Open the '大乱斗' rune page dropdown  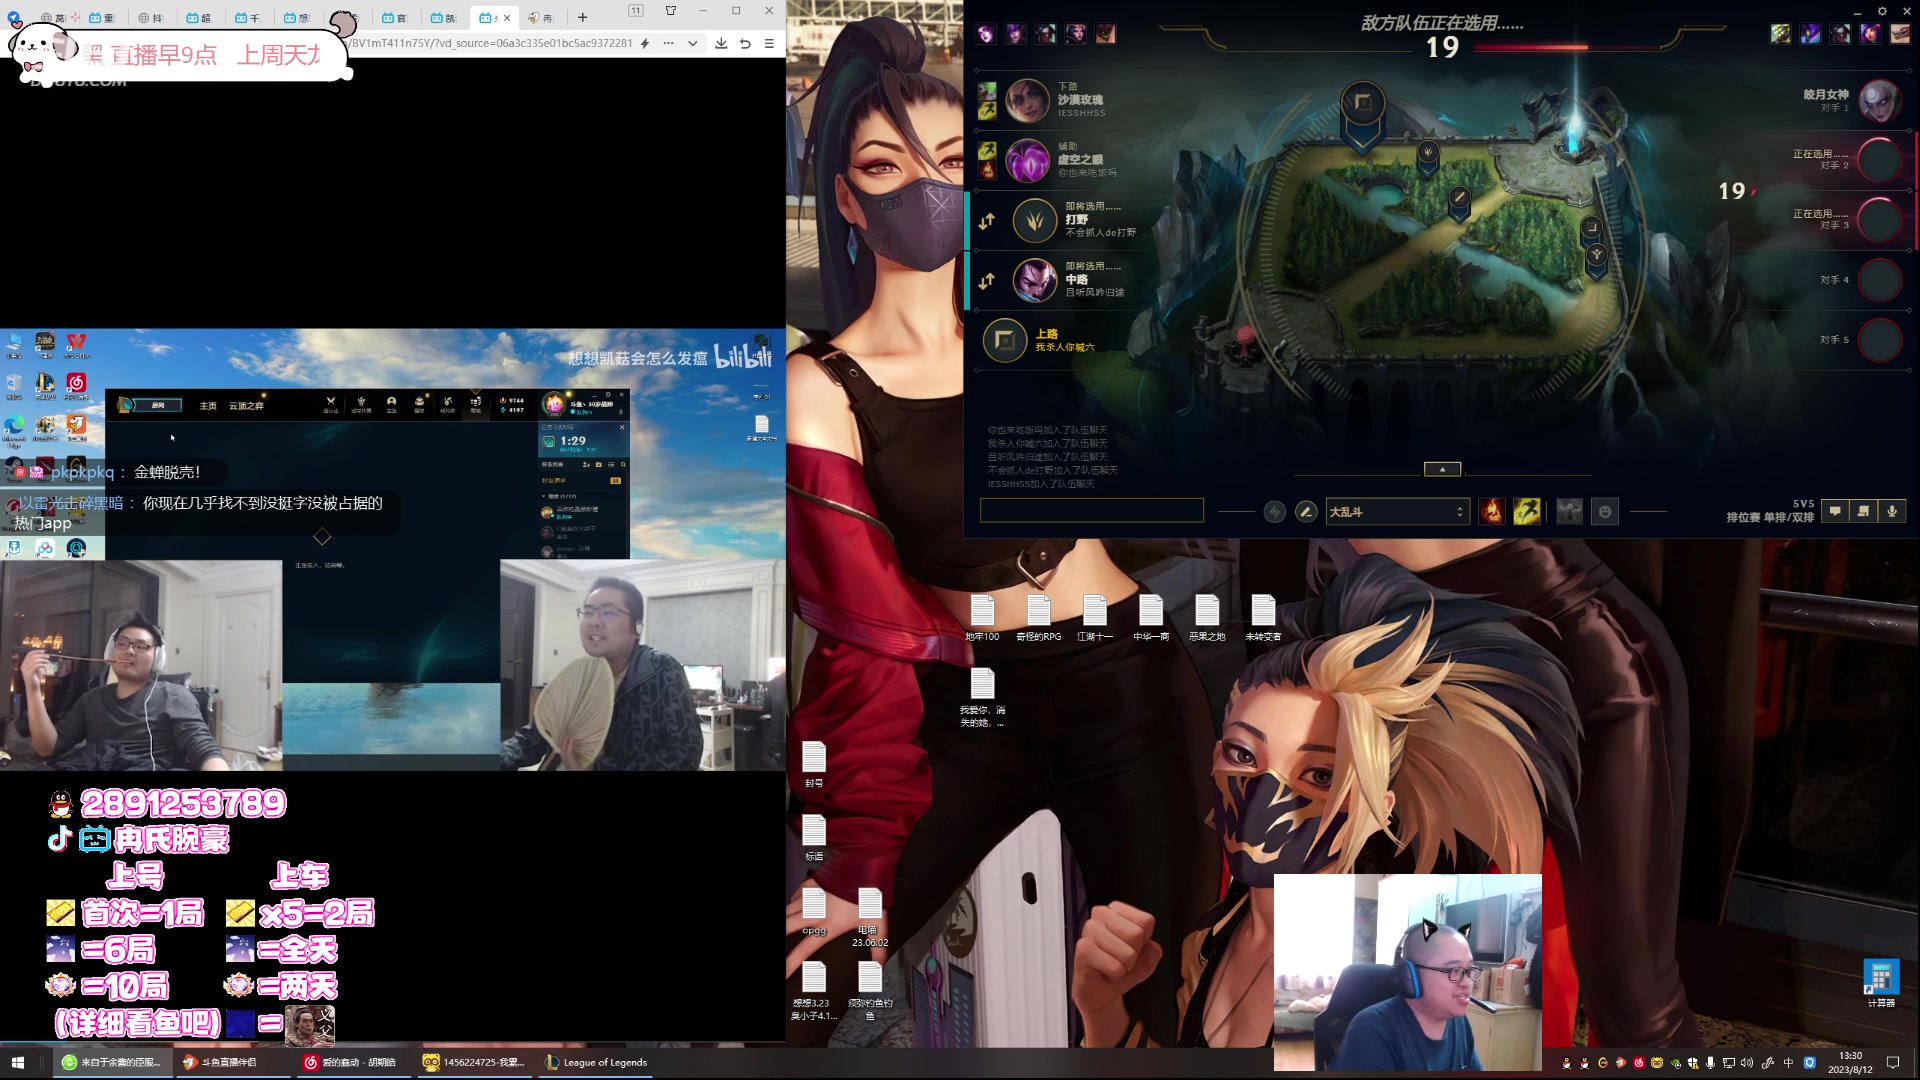tap(1397, 512)
